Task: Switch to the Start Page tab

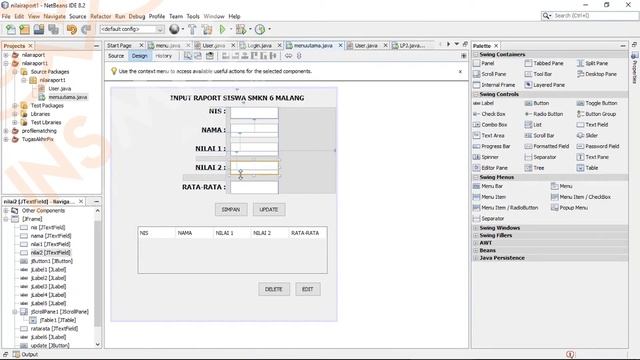Action: 119,45
